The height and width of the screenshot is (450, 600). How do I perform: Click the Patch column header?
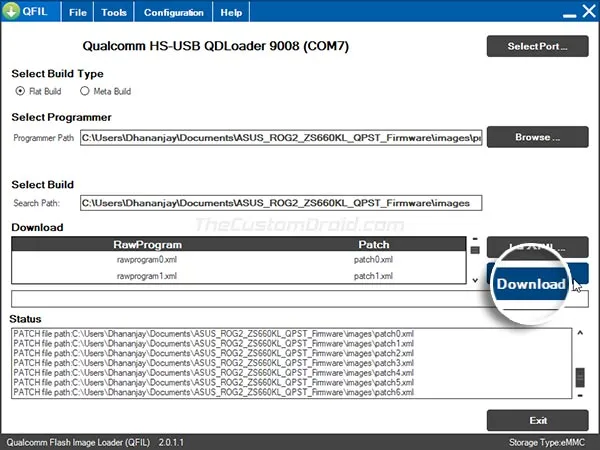tap(374, 245)
